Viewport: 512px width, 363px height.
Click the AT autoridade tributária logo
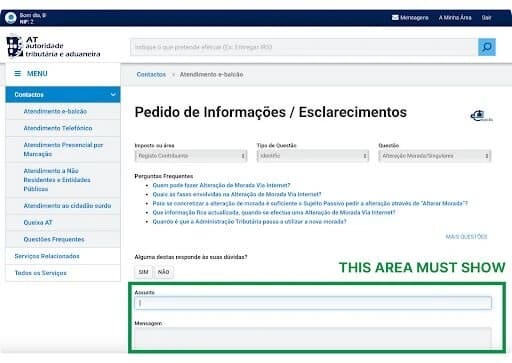pos(53,47)
